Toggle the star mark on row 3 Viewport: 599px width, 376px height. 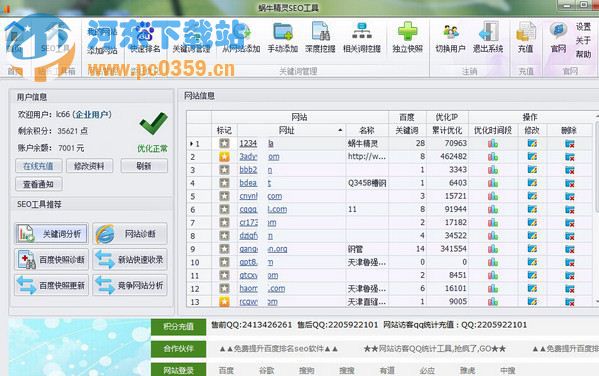click(x=224, y=170)
